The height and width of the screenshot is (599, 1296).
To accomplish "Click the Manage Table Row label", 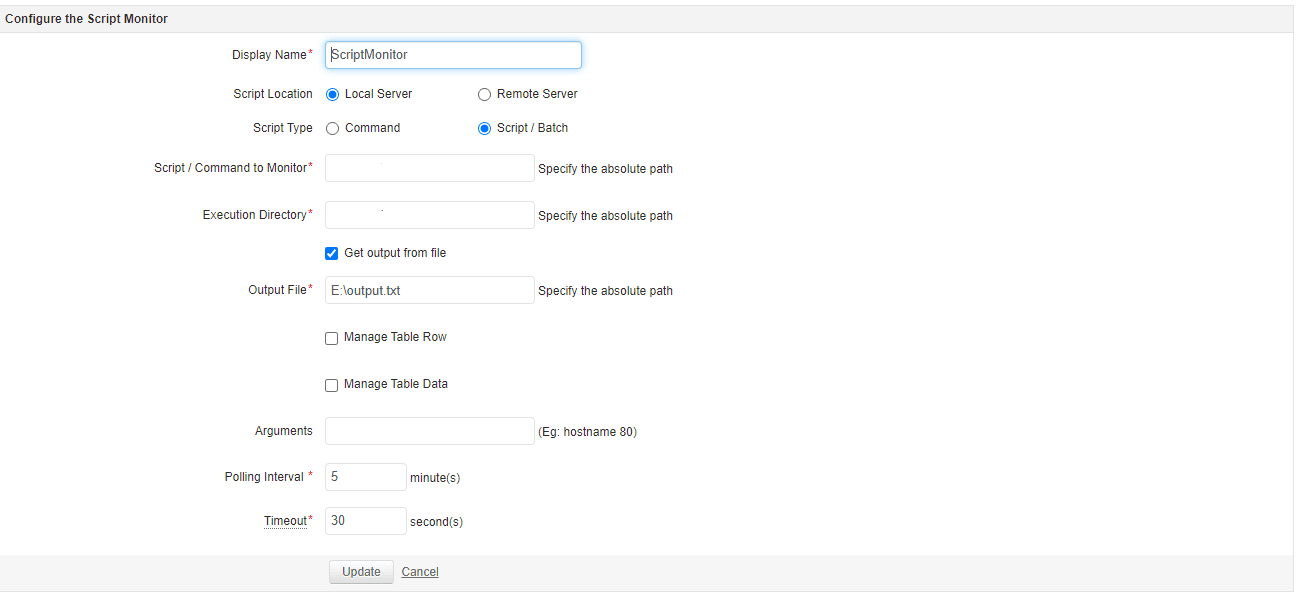I will click(x=395, y=337).
